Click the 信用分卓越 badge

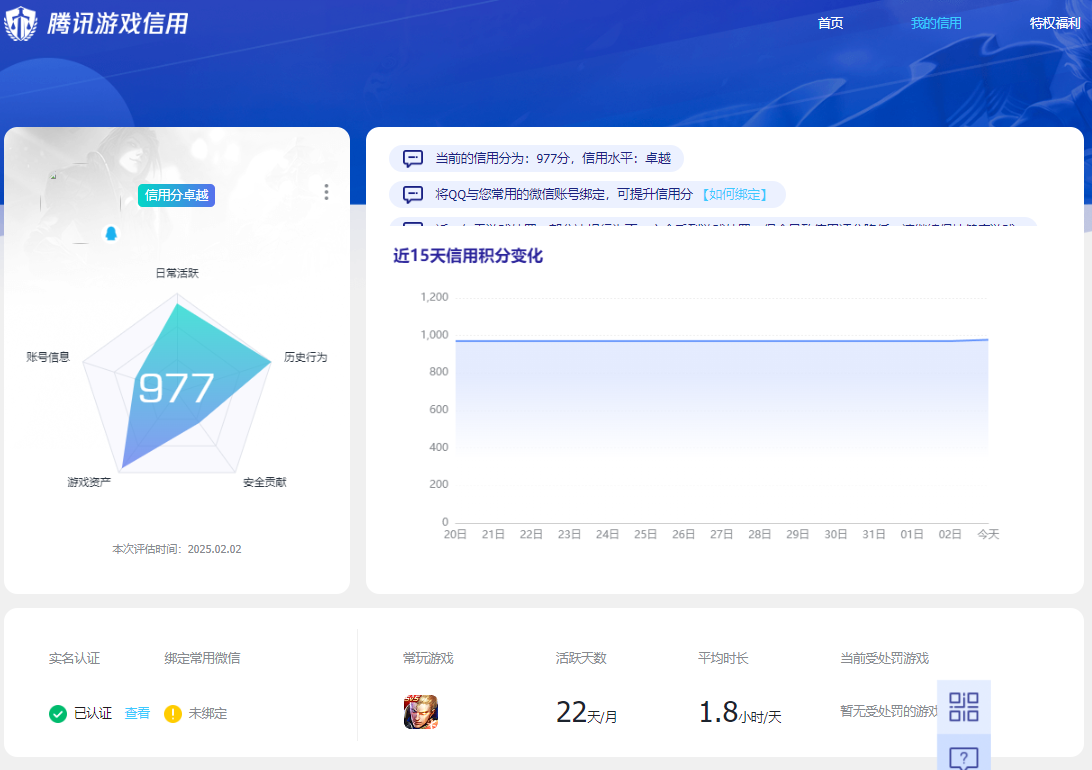(176, 195)
